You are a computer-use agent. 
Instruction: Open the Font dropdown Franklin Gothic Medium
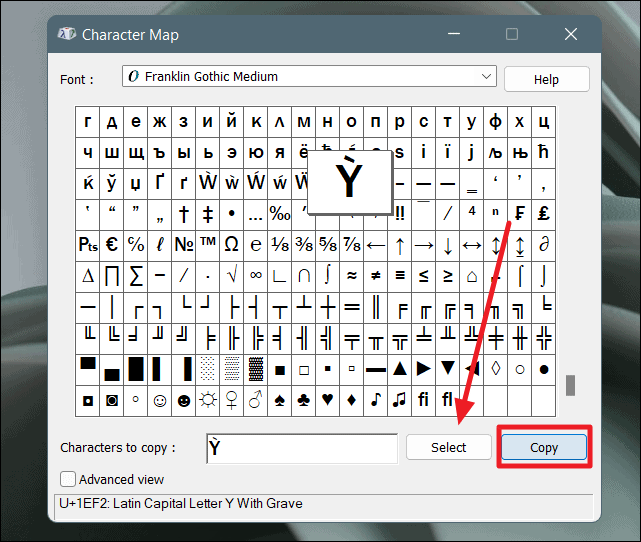click(309, 76)
